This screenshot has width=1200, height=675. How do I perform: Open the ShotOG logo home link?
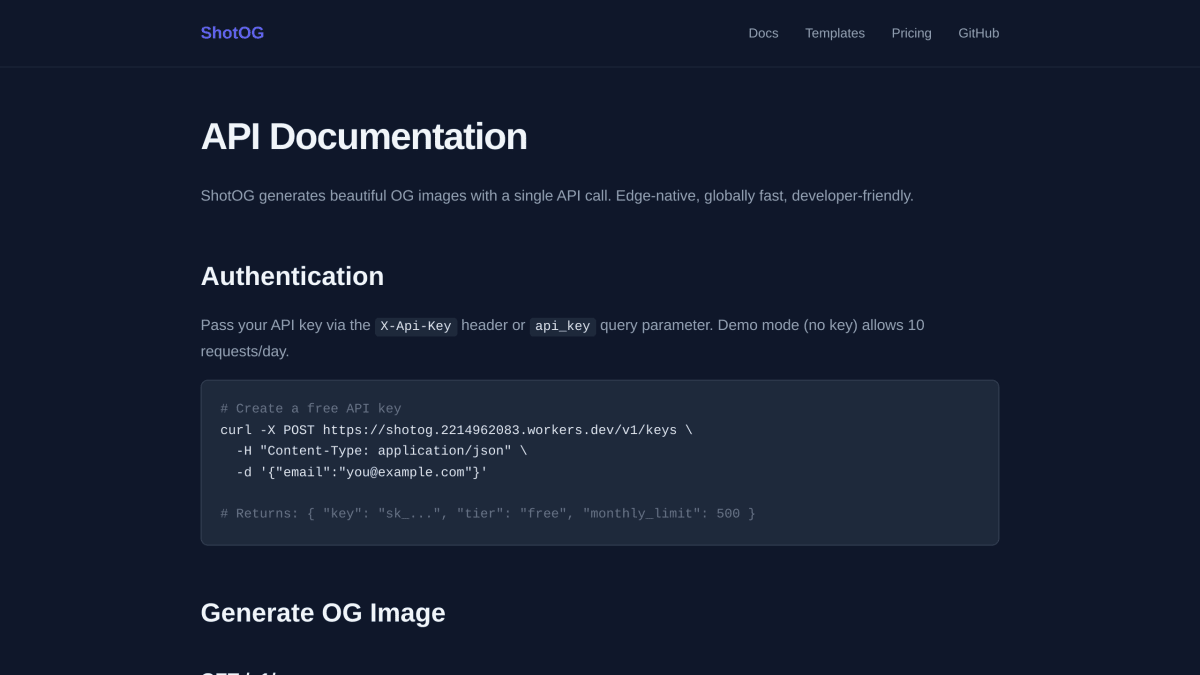(x=232, y=33)
